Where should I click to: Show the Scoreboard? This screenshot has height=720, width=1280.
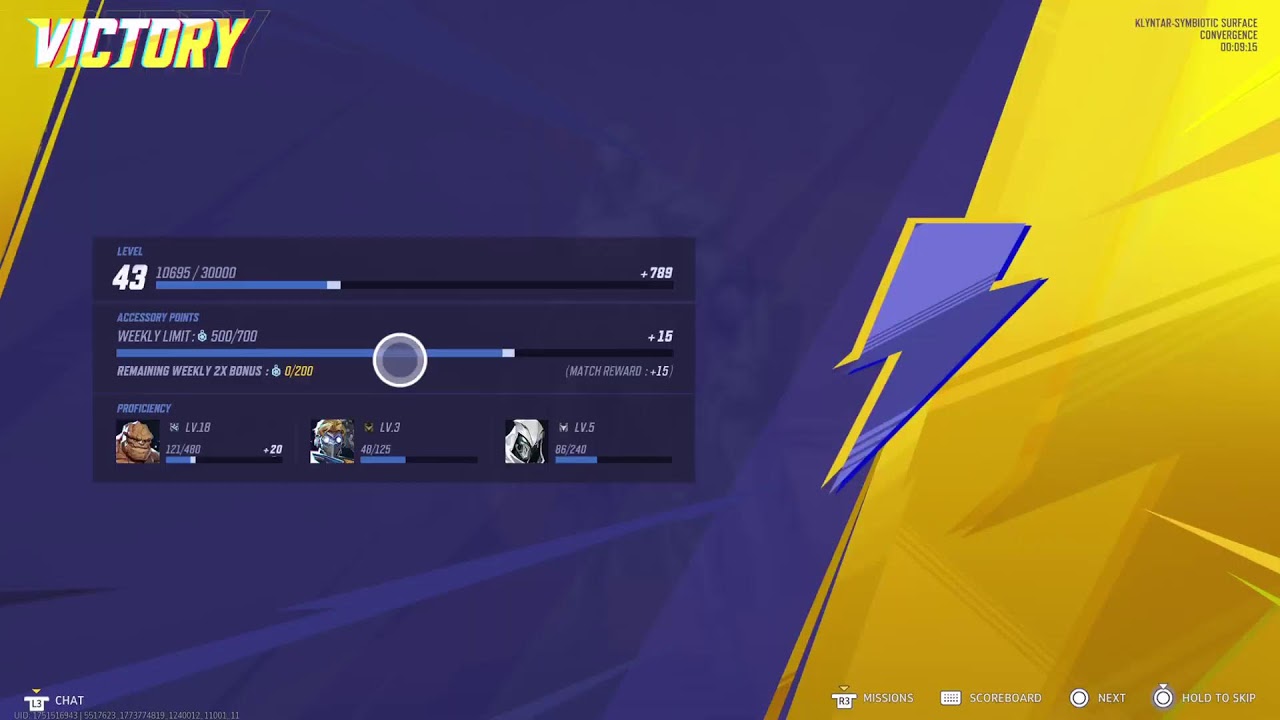(x=991, y=698)
